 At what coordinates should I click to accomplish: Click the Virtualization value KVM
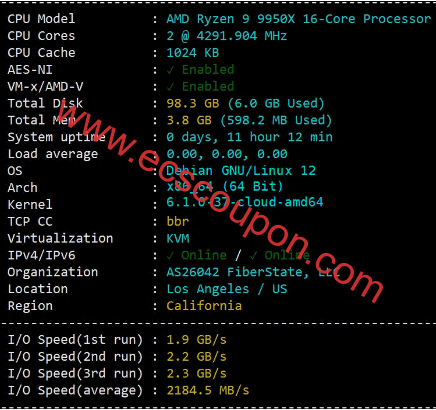pos(178,239)
